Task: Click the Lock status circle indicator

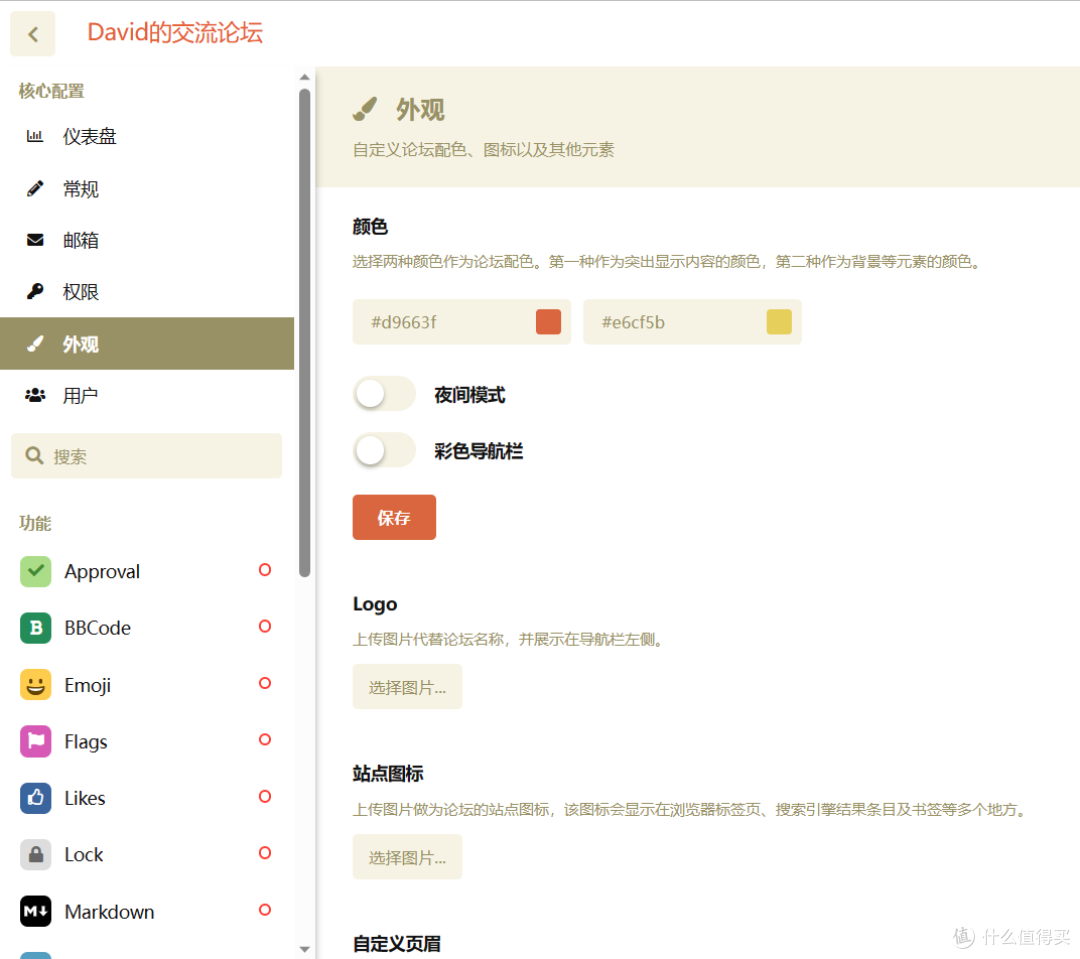Action: 264,853
